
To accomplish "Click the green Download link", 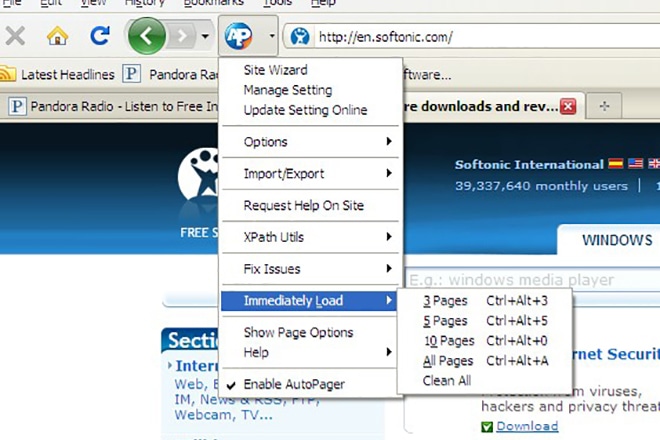I will coord(527,426).
